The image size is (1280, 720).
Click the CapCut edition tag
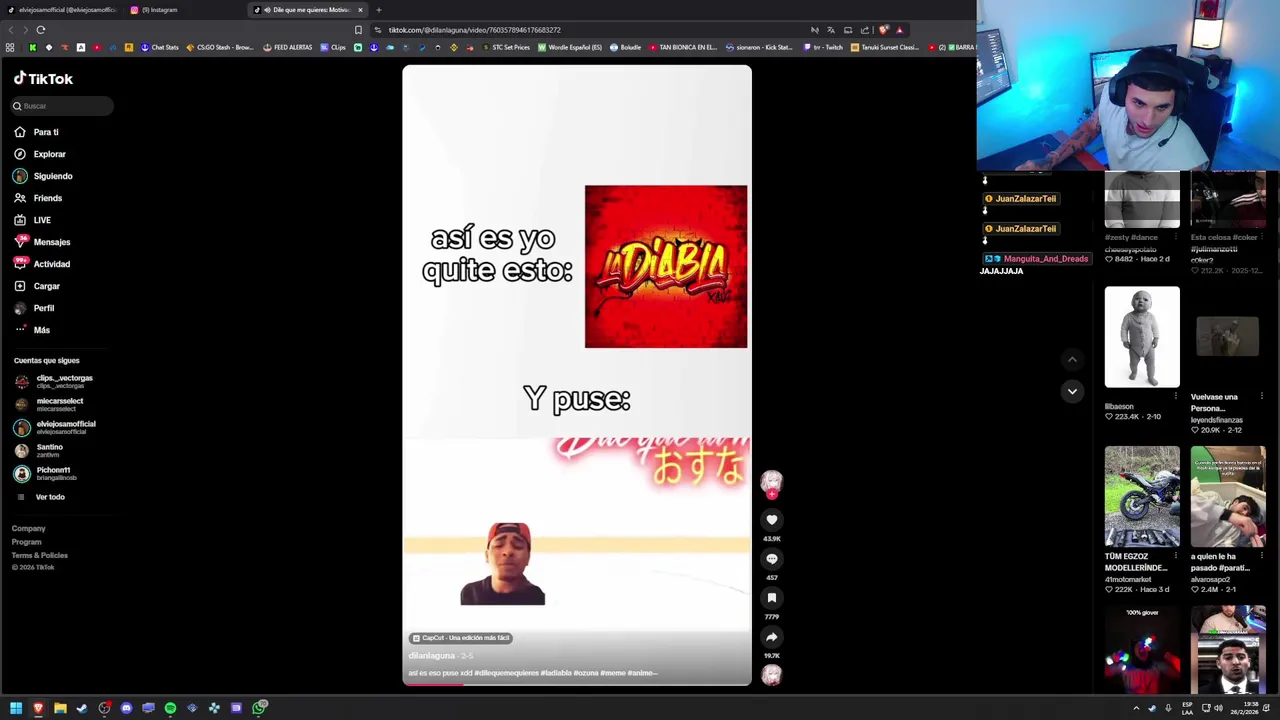(x=461, y=638)
